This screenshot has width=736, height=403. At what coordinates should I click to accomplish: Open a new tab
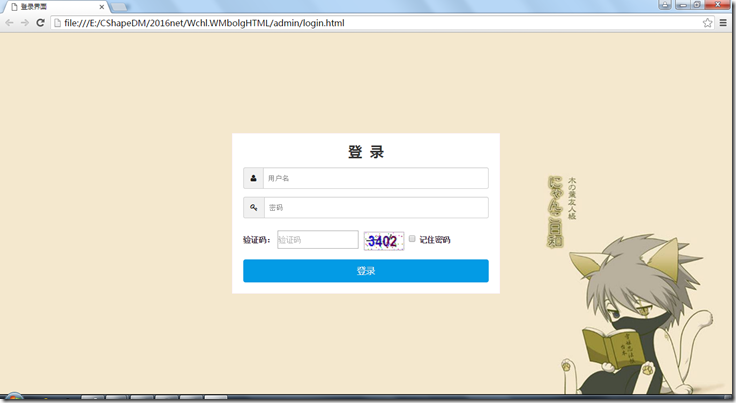[x=119, y=7]
